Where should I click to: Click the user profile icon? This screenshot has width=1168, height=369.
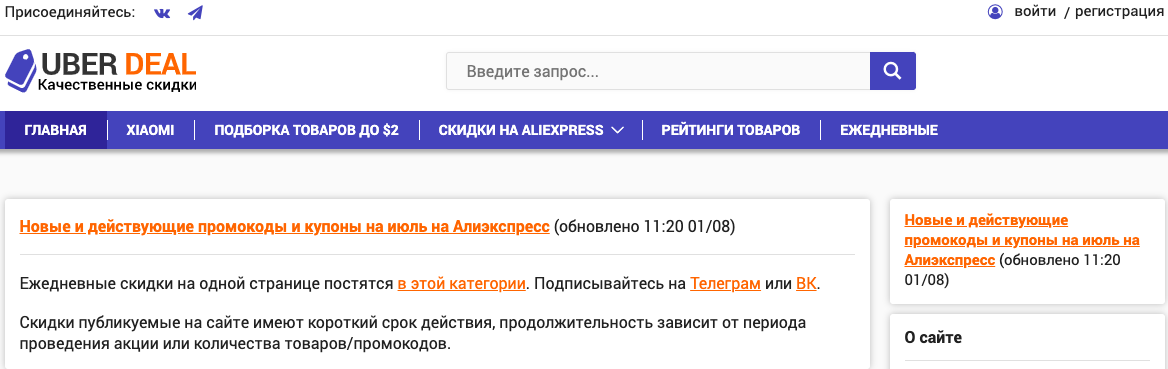[995, 12]
